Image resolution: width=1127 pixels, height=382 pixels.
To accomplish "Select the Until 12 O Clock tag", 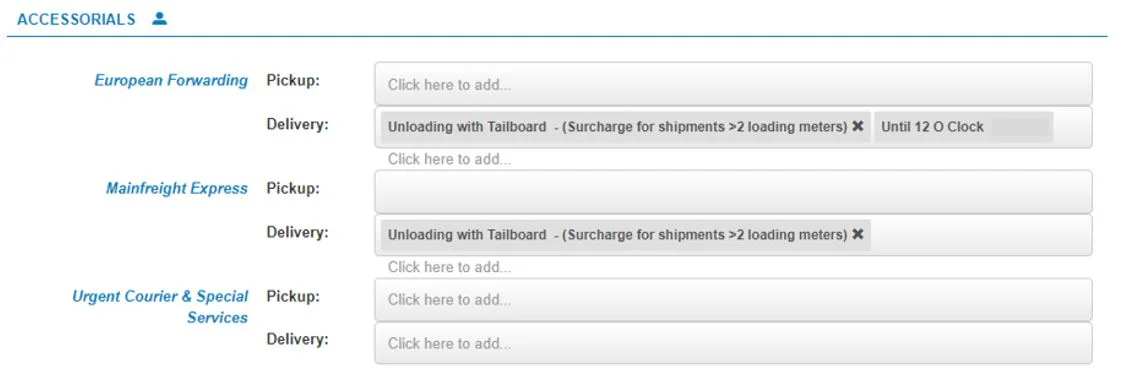I will (932, 127).
